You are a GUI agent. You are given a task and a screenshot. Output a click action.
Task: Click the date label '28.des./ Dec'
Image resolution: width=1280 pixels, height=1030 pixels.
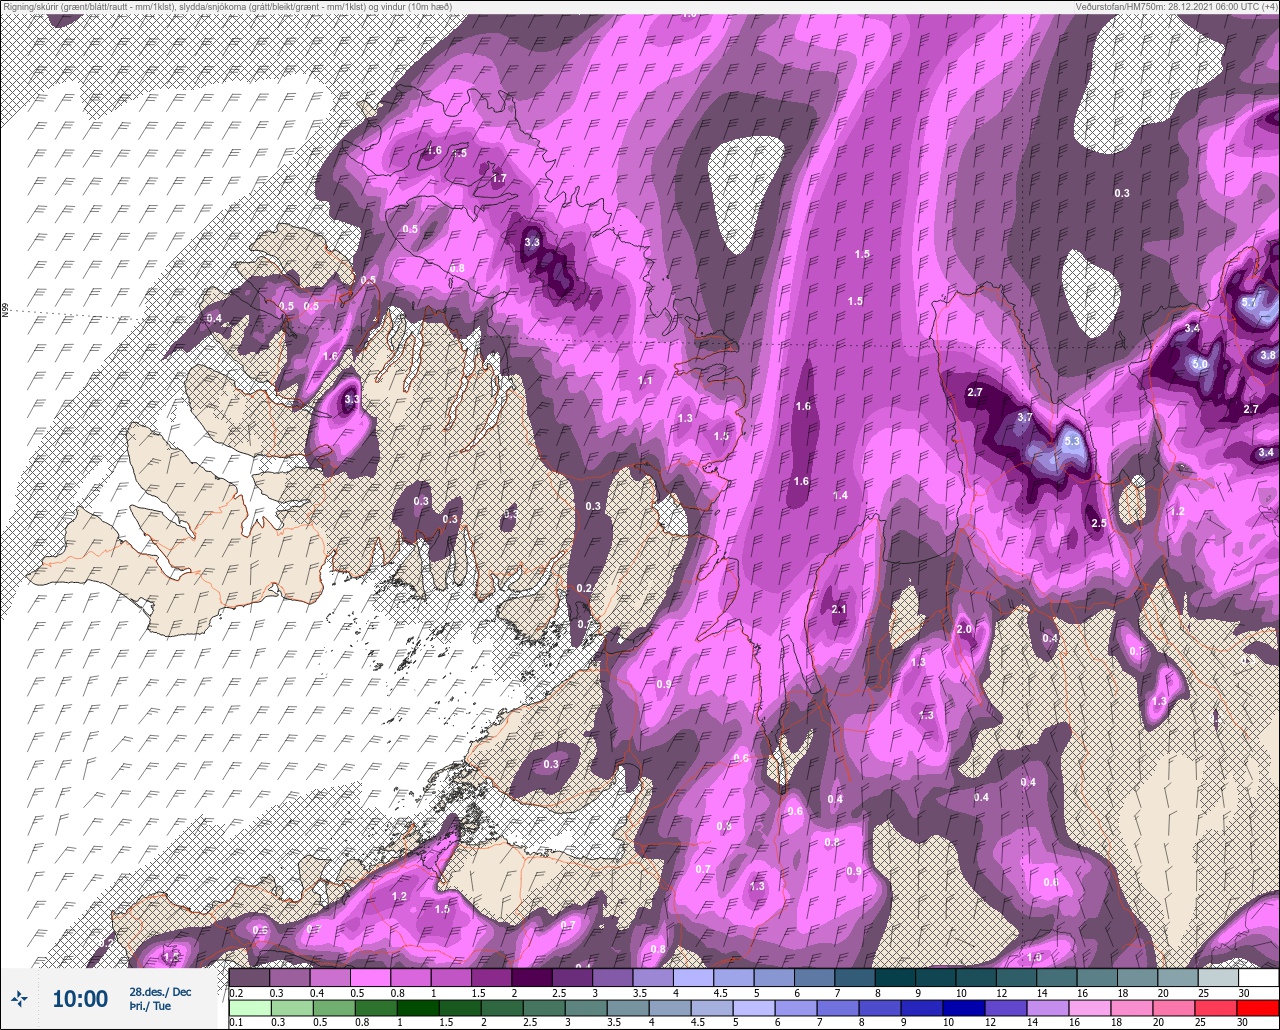click(x=160, y=992)
